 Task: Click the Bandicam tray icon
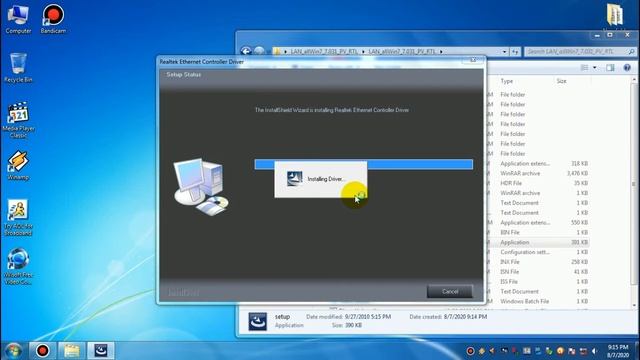[470, 351]
